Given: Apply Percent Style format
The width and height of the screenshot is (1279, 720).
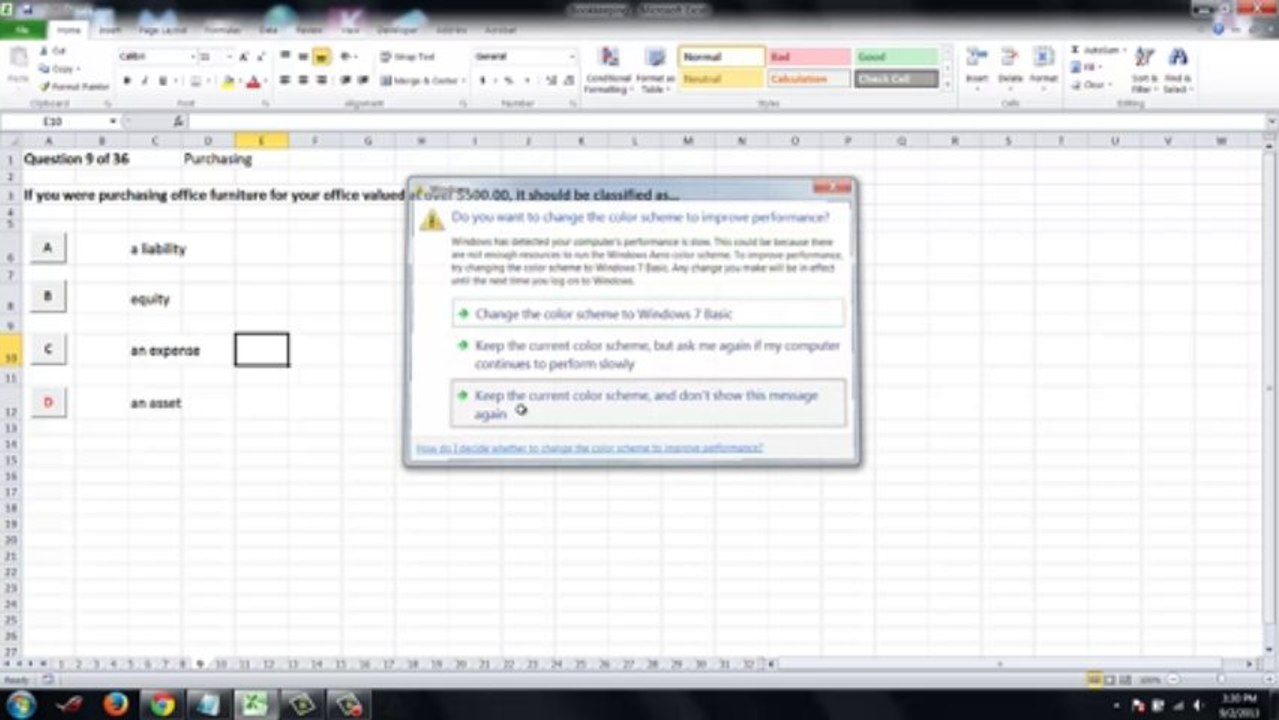Looking at the screenshot, I should 507,80.
